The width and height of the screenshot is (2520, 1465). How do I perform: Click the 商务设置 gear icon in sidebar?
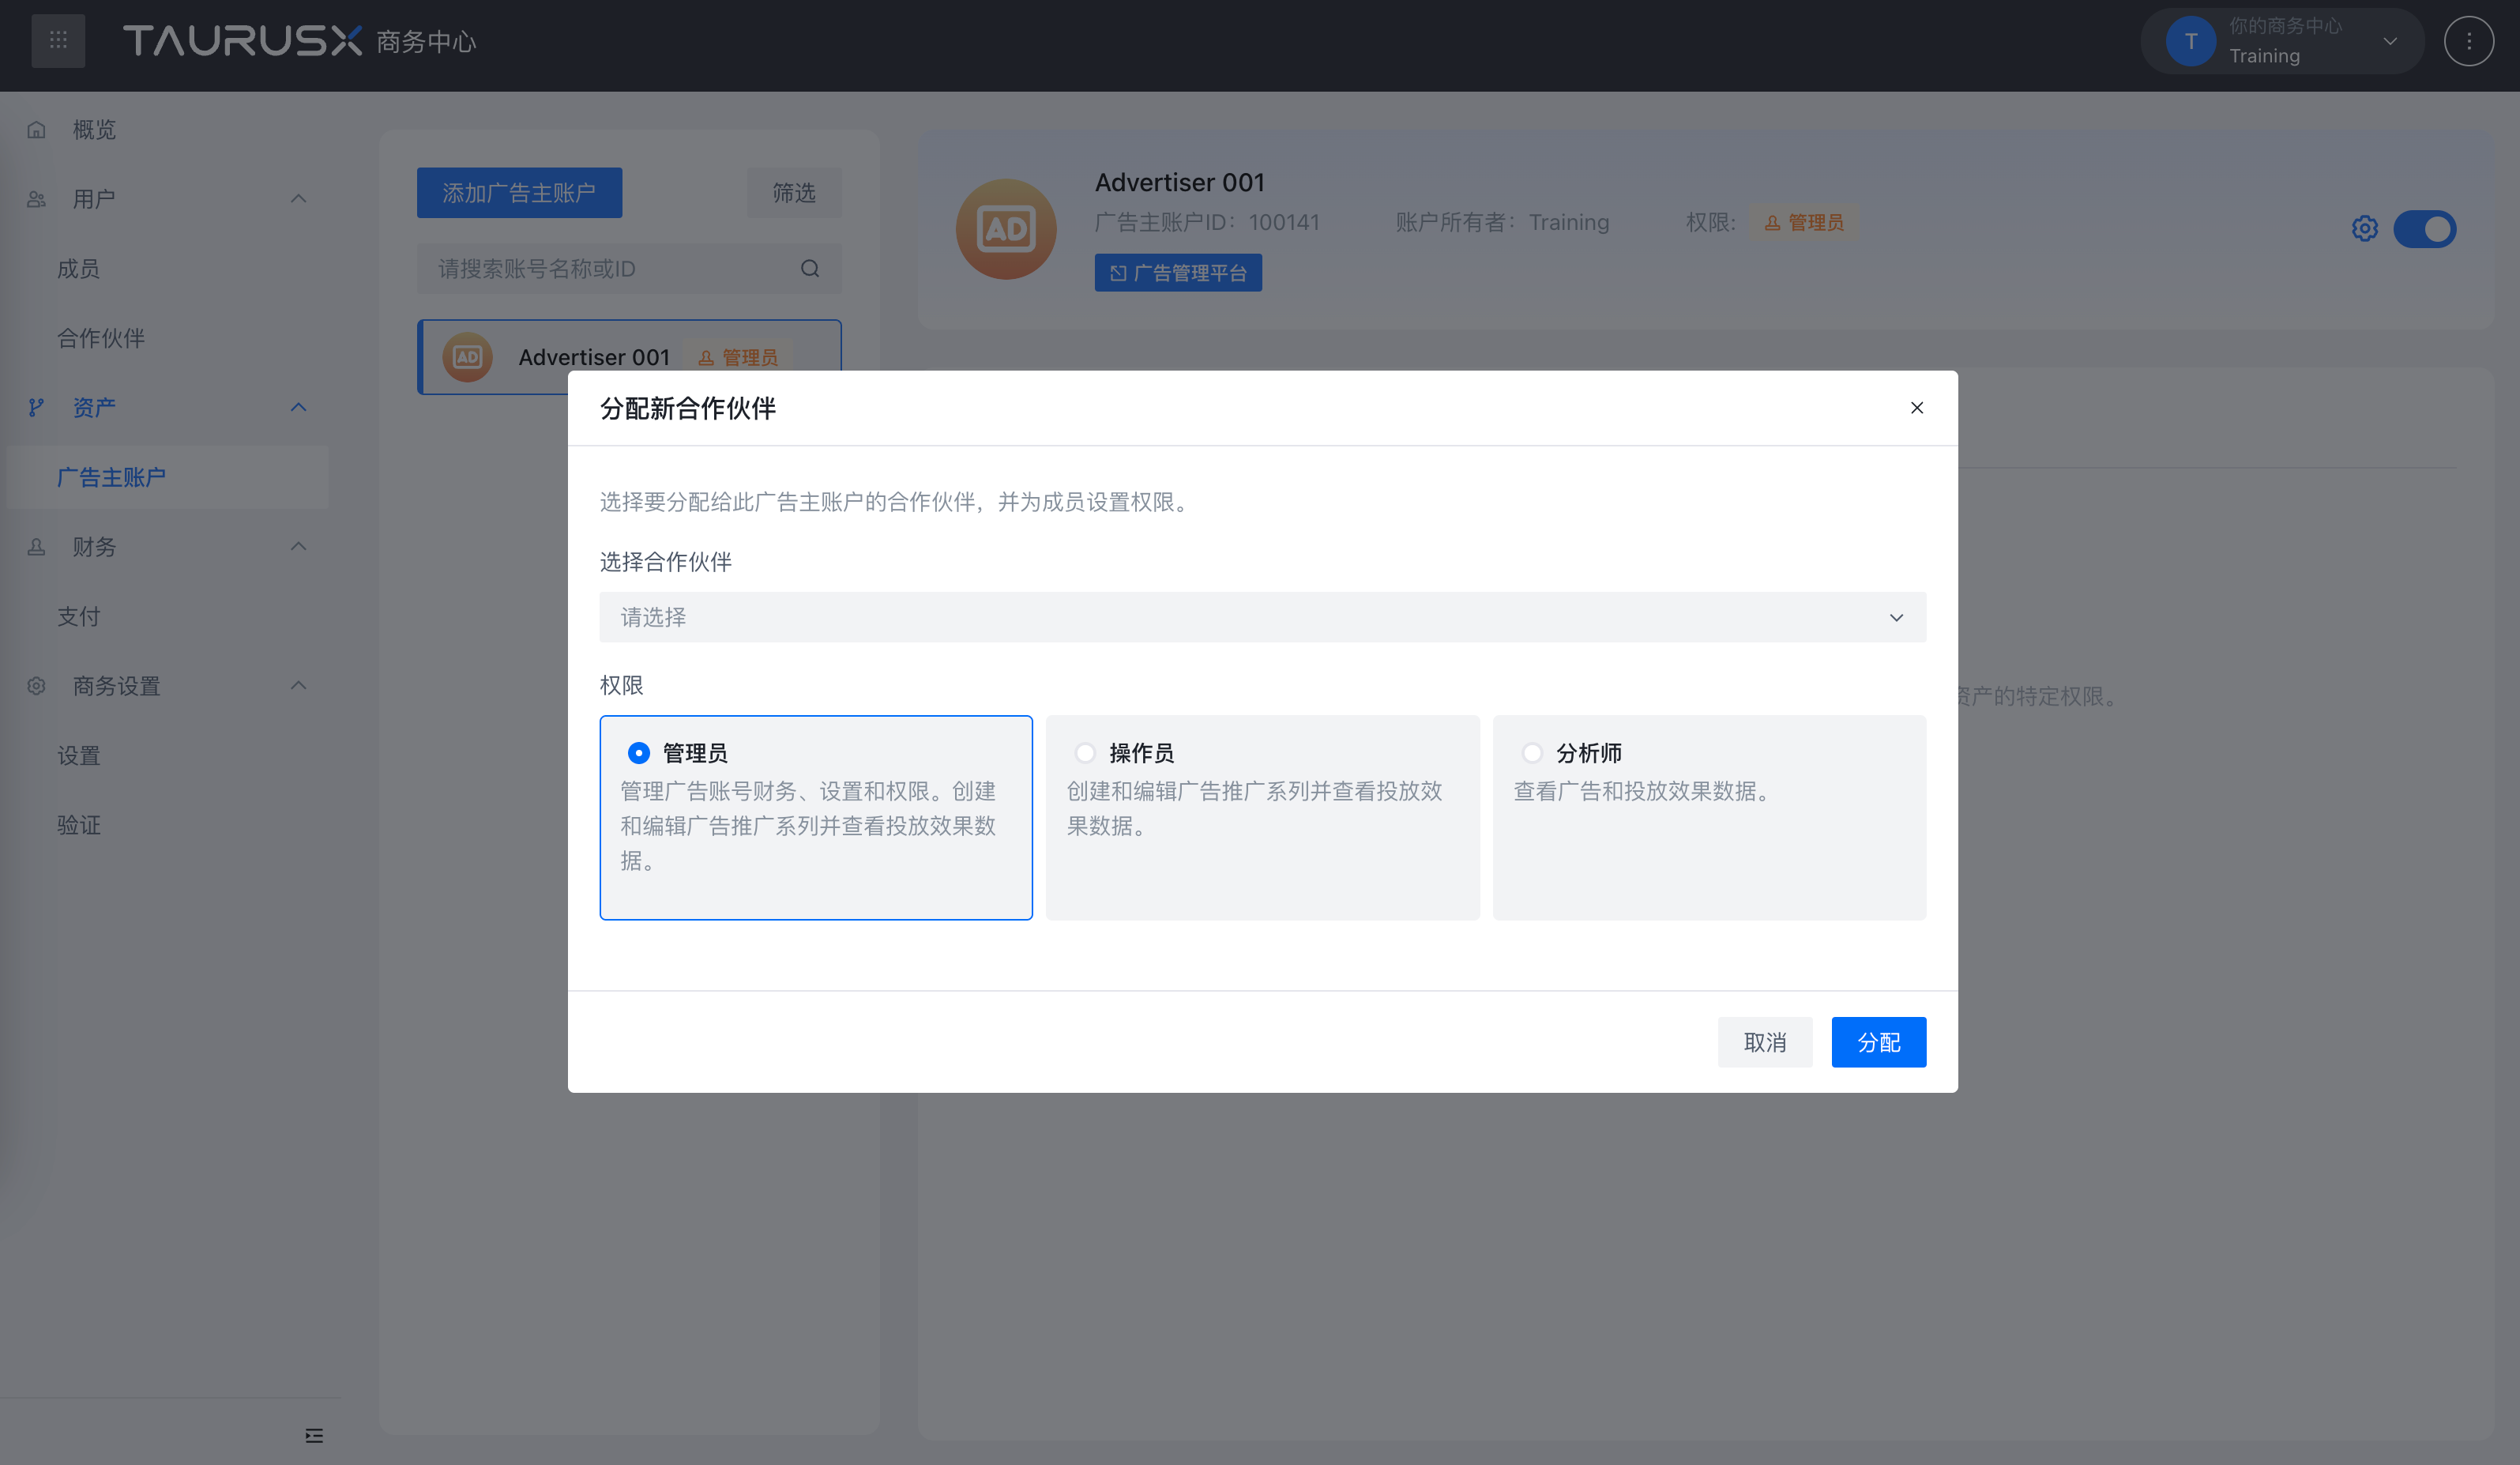pos(36,685)
